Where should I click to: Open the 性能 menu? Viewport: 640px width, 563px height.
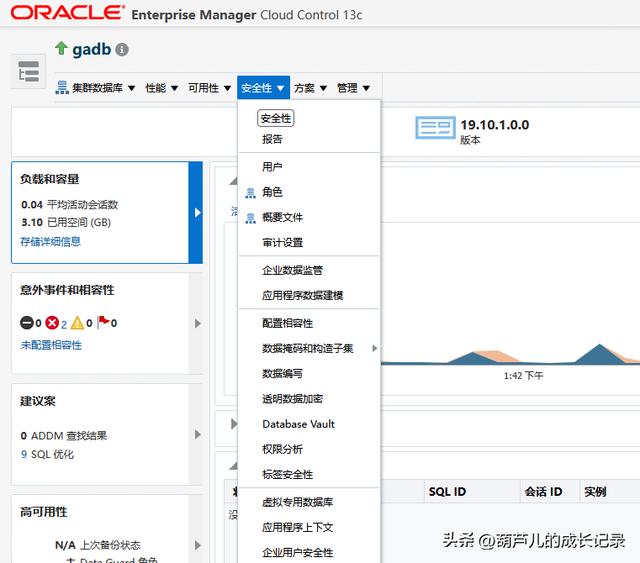[x=162, y=88]
